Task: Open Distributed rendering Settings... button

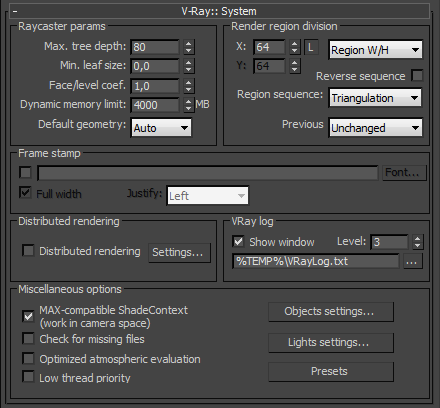Action: 179,253
